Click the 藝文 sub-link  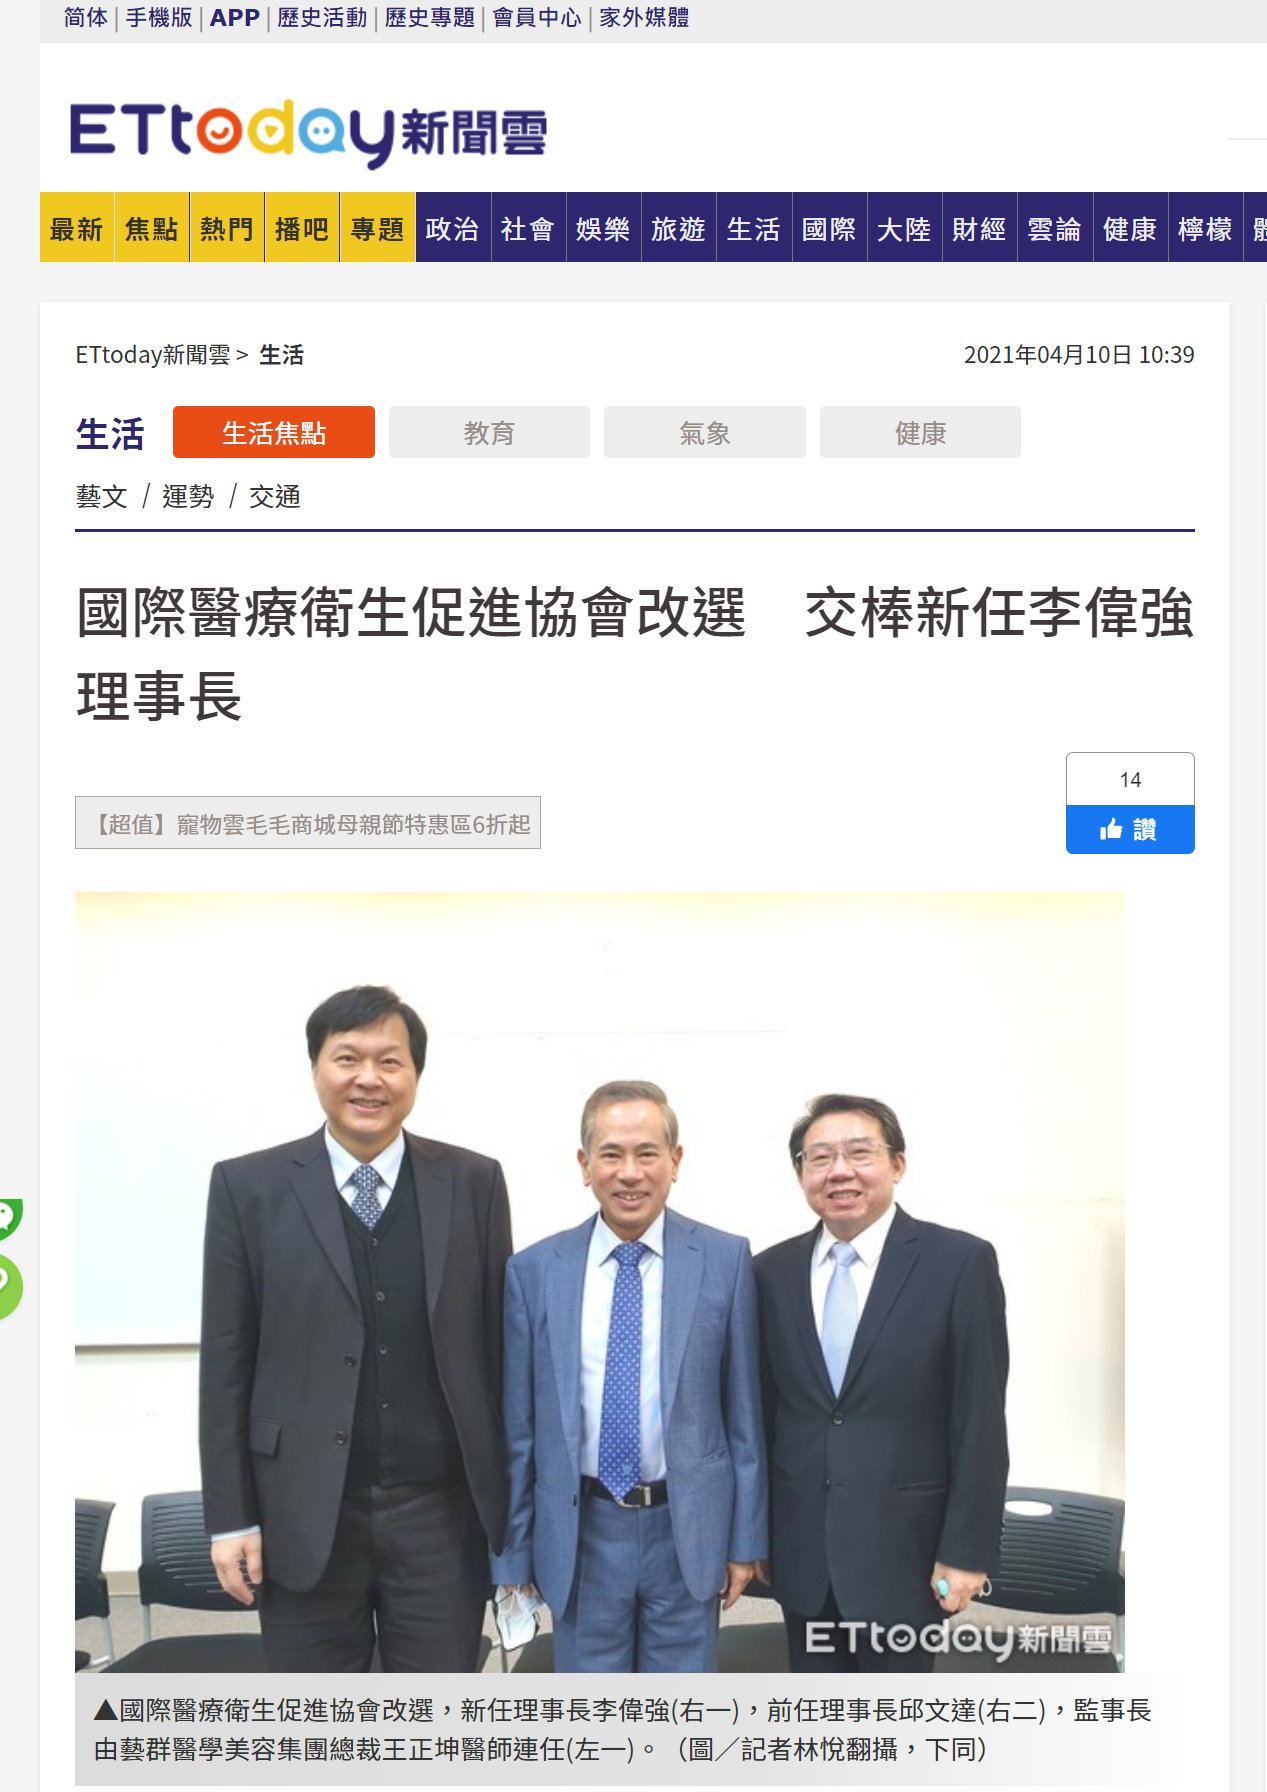pyautogui.click(x=102, y=496)
